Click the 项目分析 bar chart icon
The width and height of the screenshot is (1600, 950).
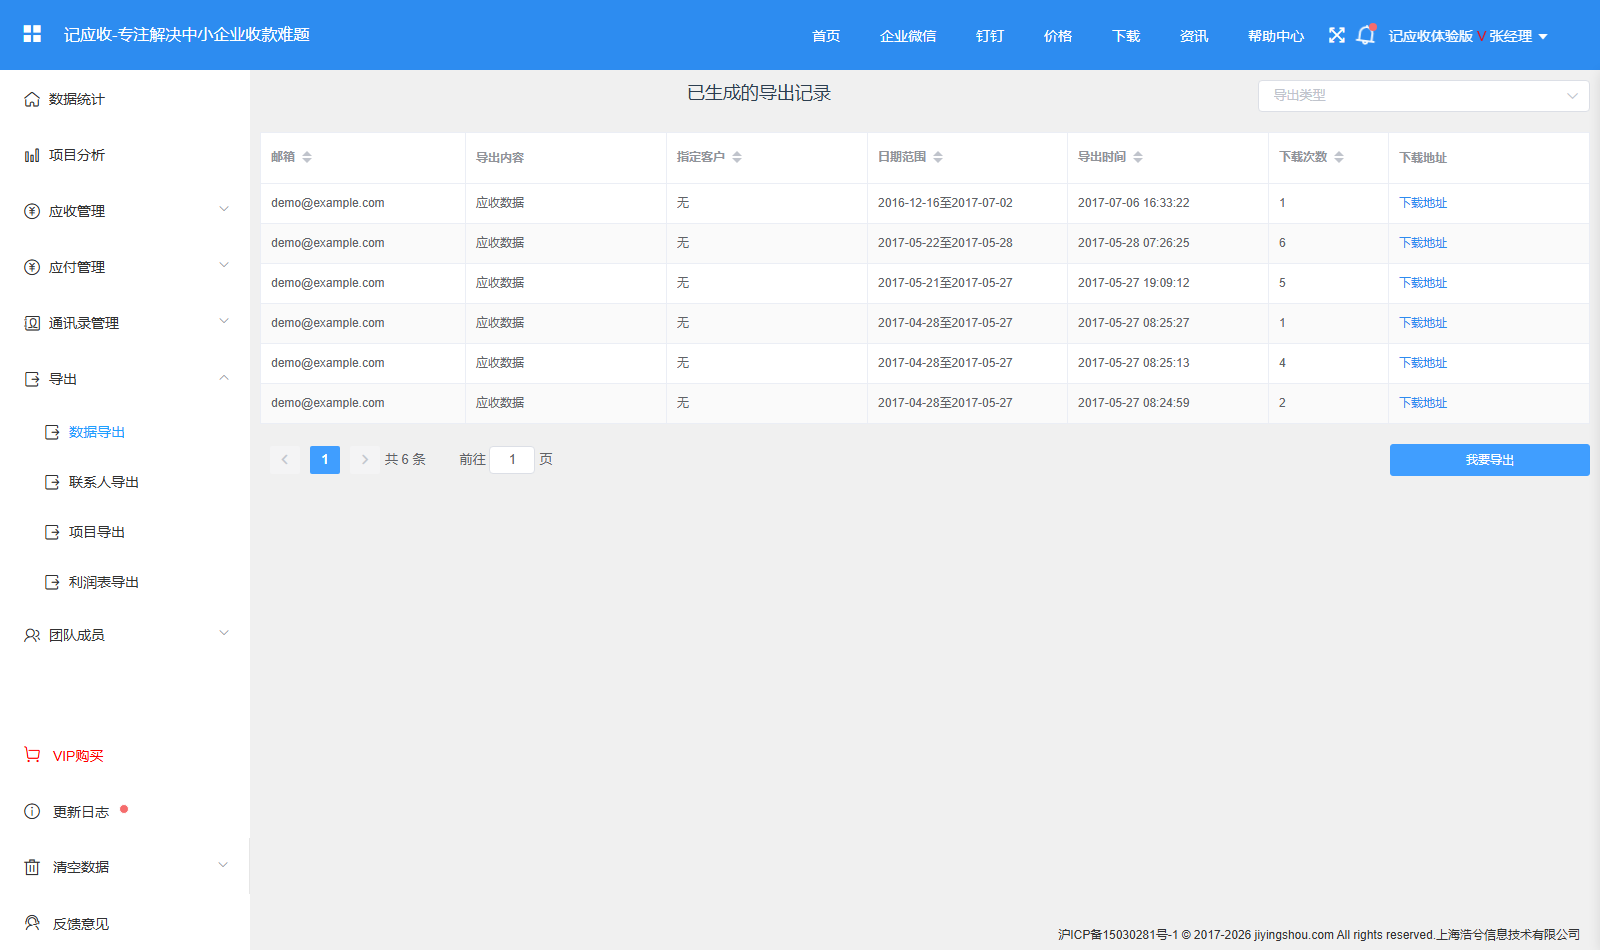[32, 155]
